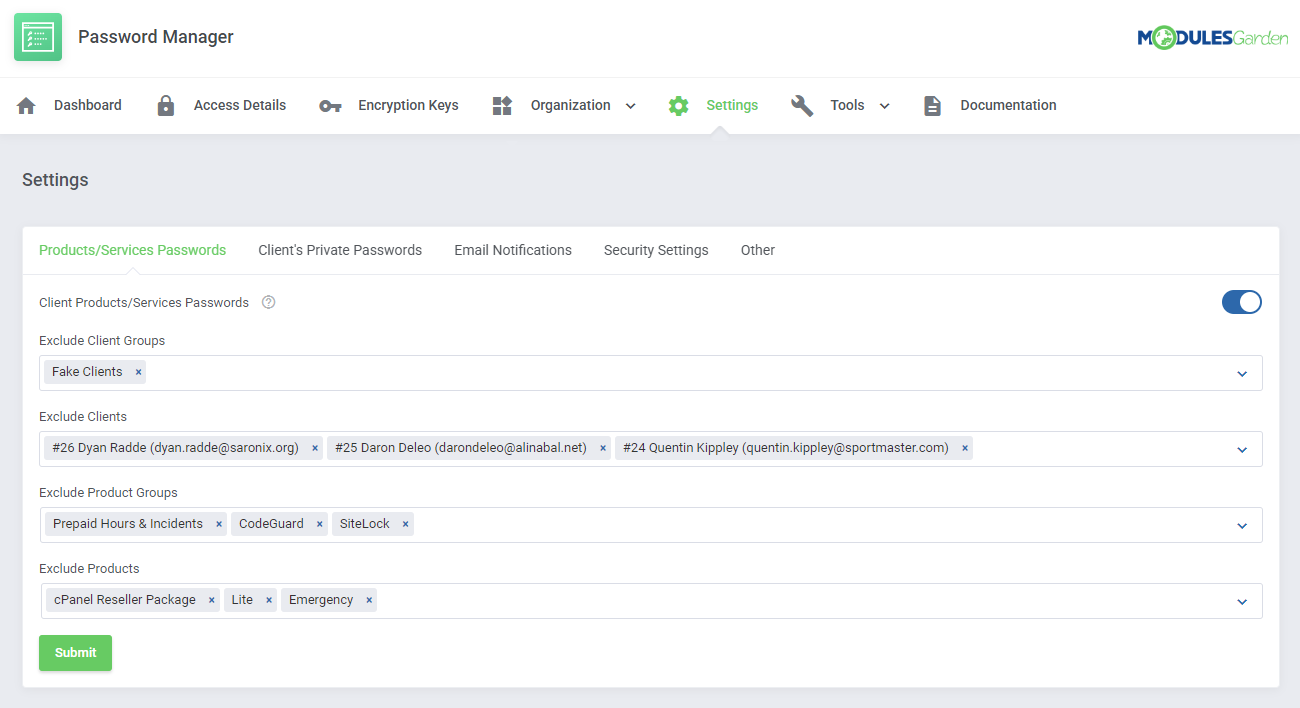Remove the Emergency product tag
The image size is (1300, 708).
coord(369,600)
